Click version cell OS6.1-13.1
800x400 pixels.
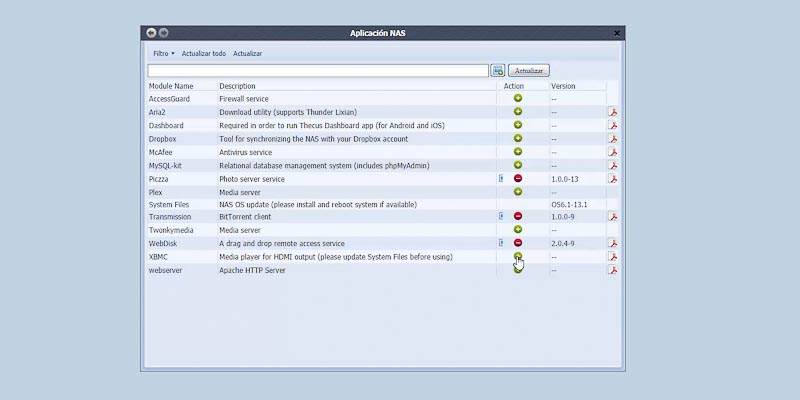(569, 205)
